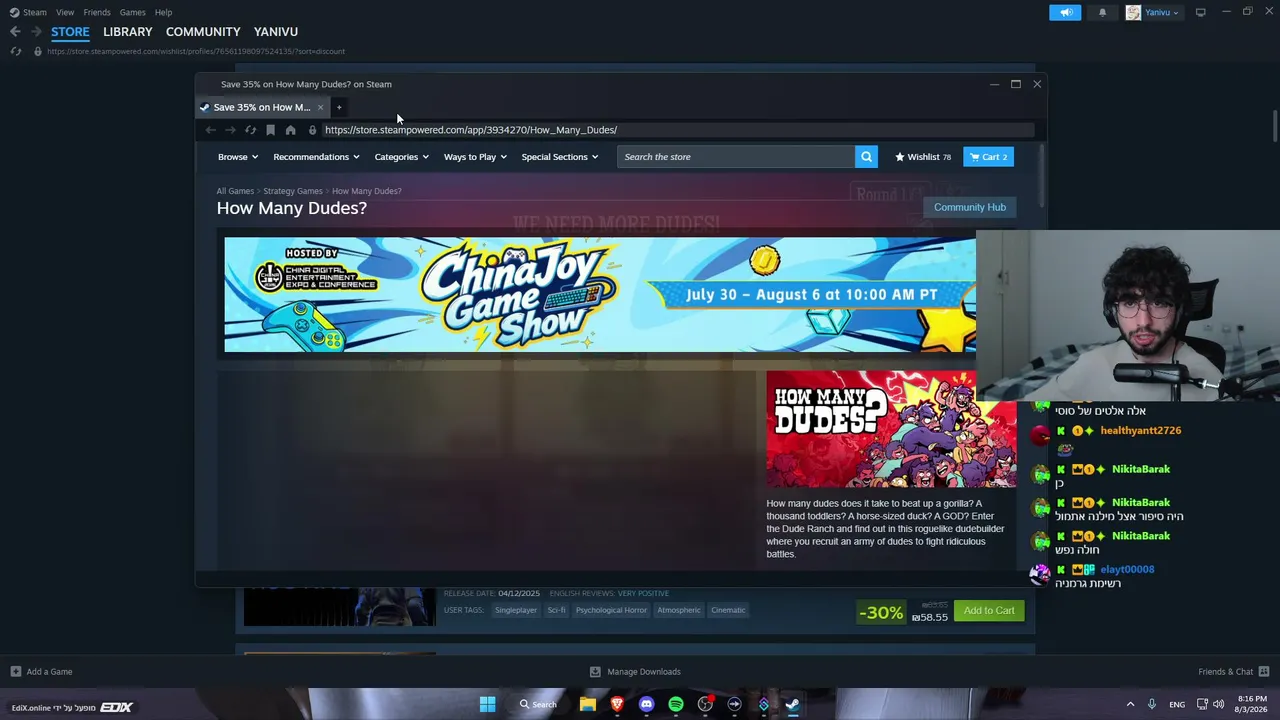Expand the Browse store menu
The image size is (1280, 720).
click(238, 157)
